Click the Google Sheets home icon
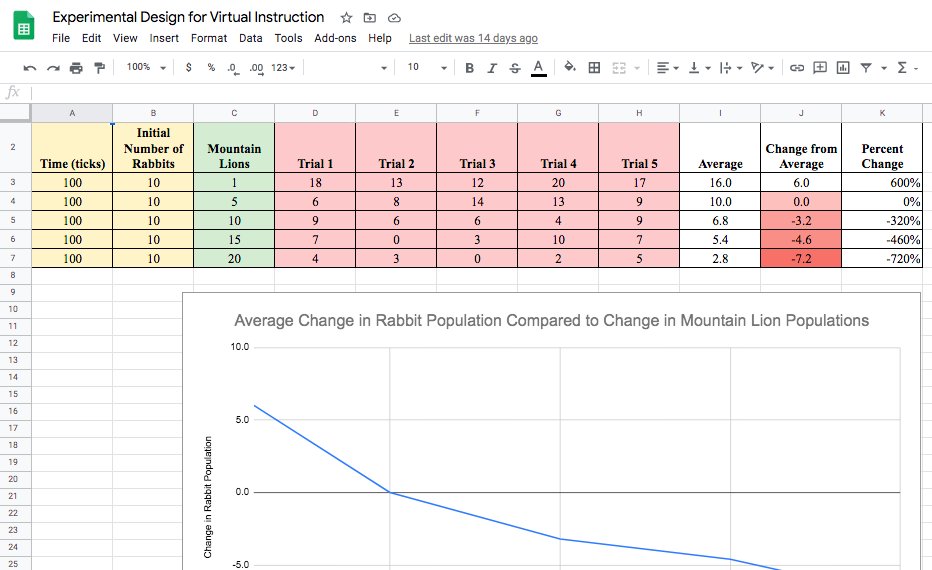Screen dimensions: 932x570 [x=24, y=26]
